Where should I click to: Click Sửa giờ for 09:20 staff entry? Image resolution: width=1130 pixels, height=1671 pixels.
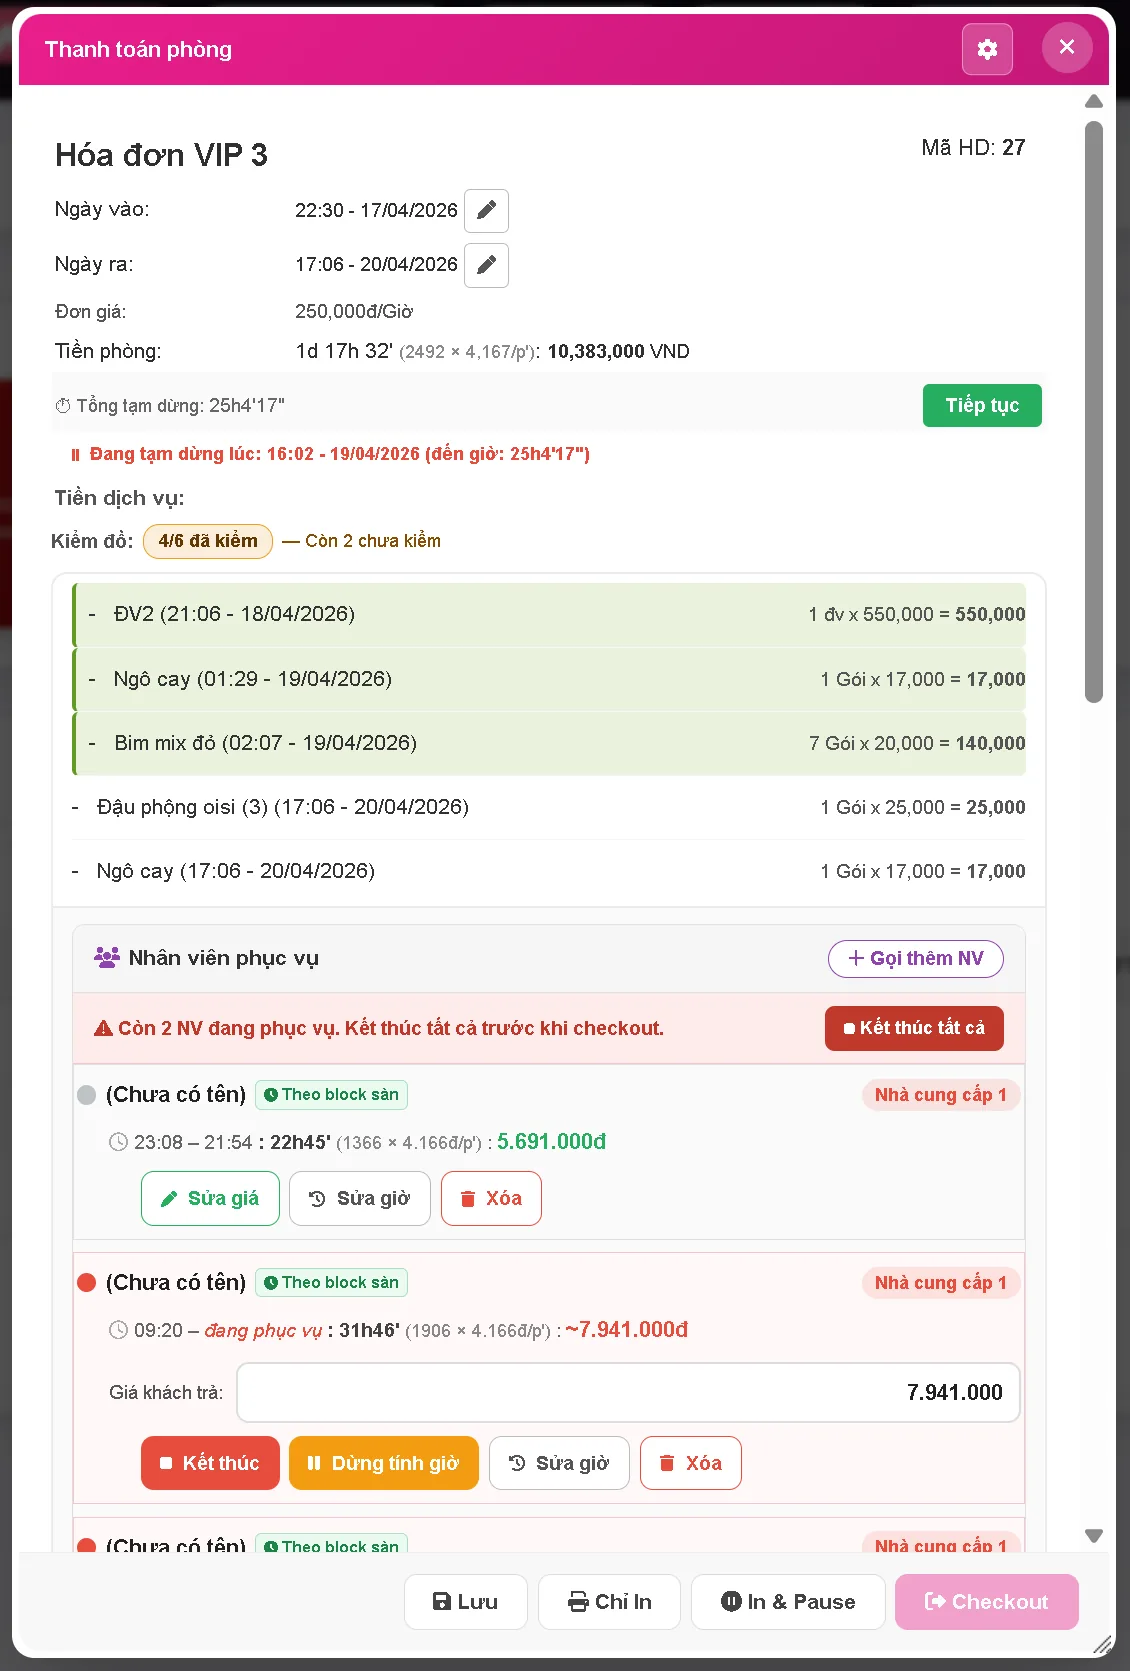coord(559,1463)
